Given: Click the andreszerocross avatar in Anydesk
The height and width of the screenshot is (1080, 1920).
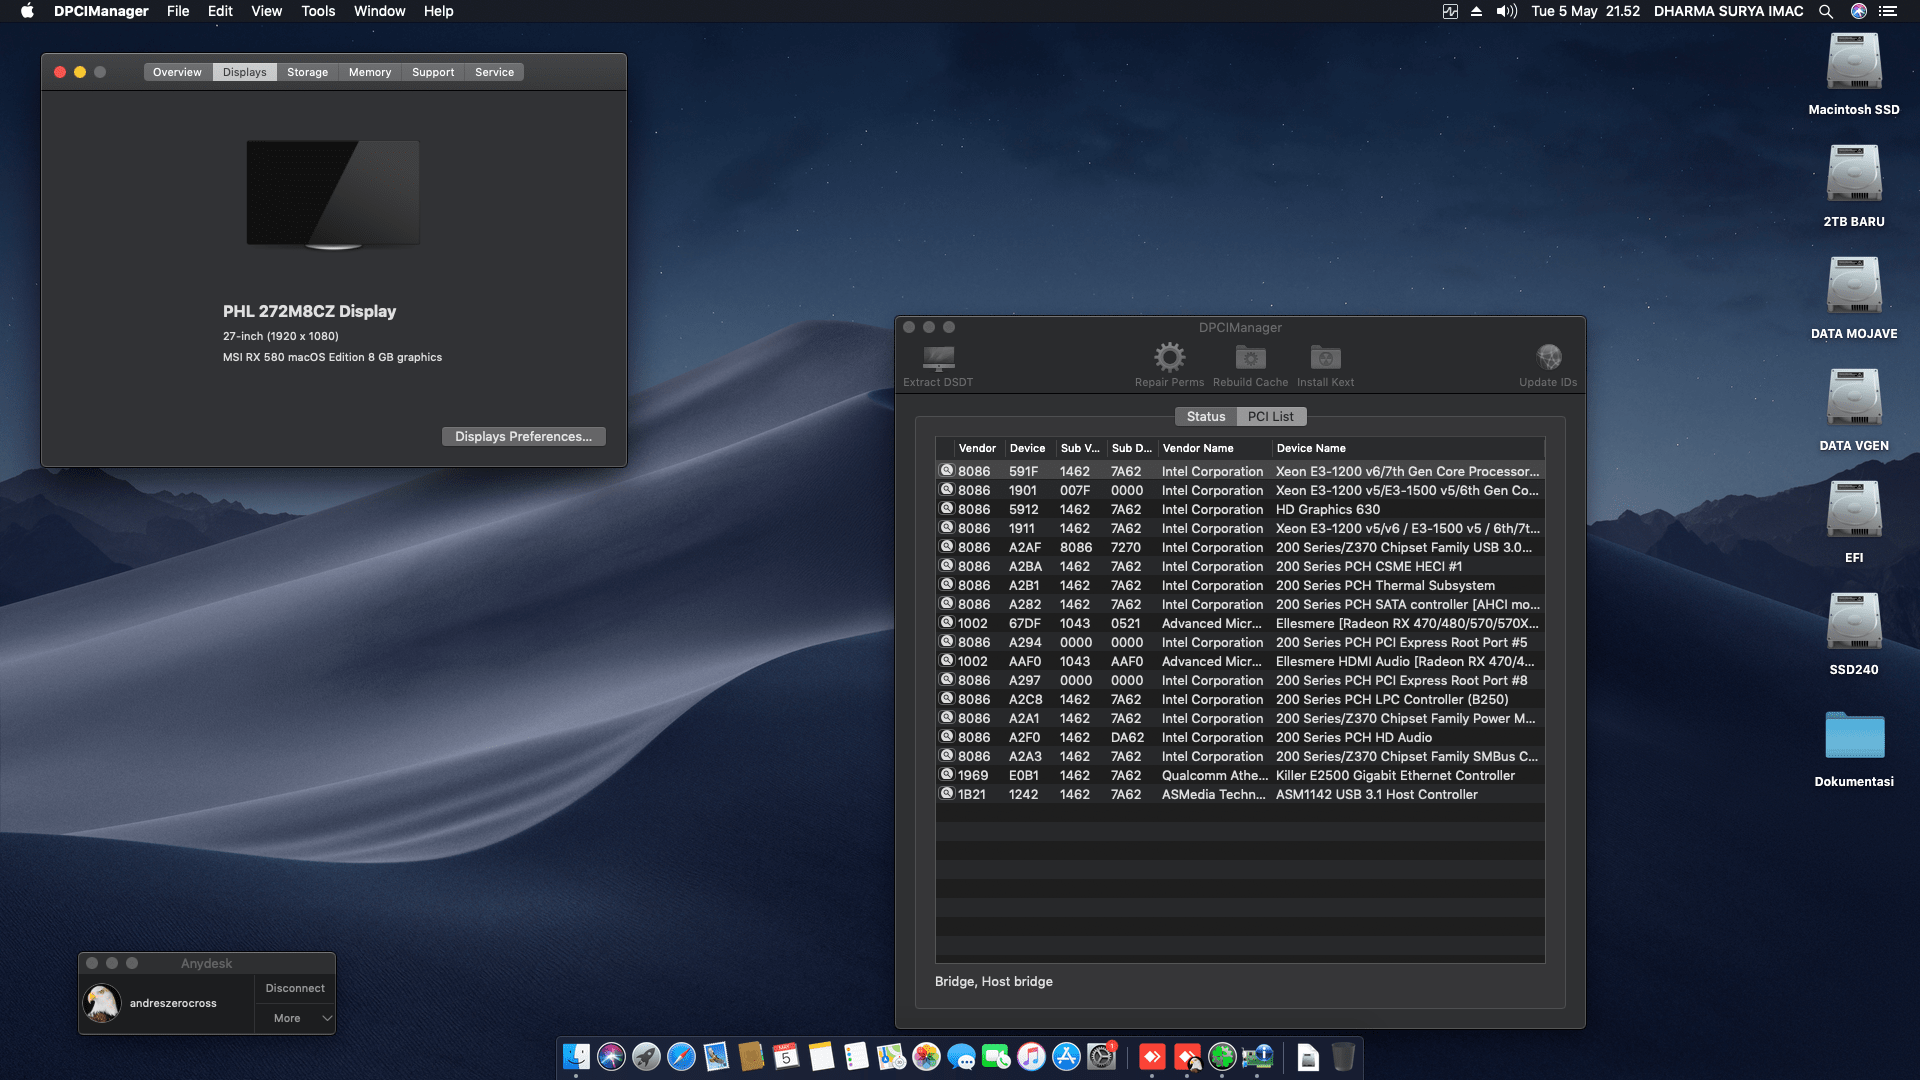Looking at the screenshot, I should (102, 1003).
